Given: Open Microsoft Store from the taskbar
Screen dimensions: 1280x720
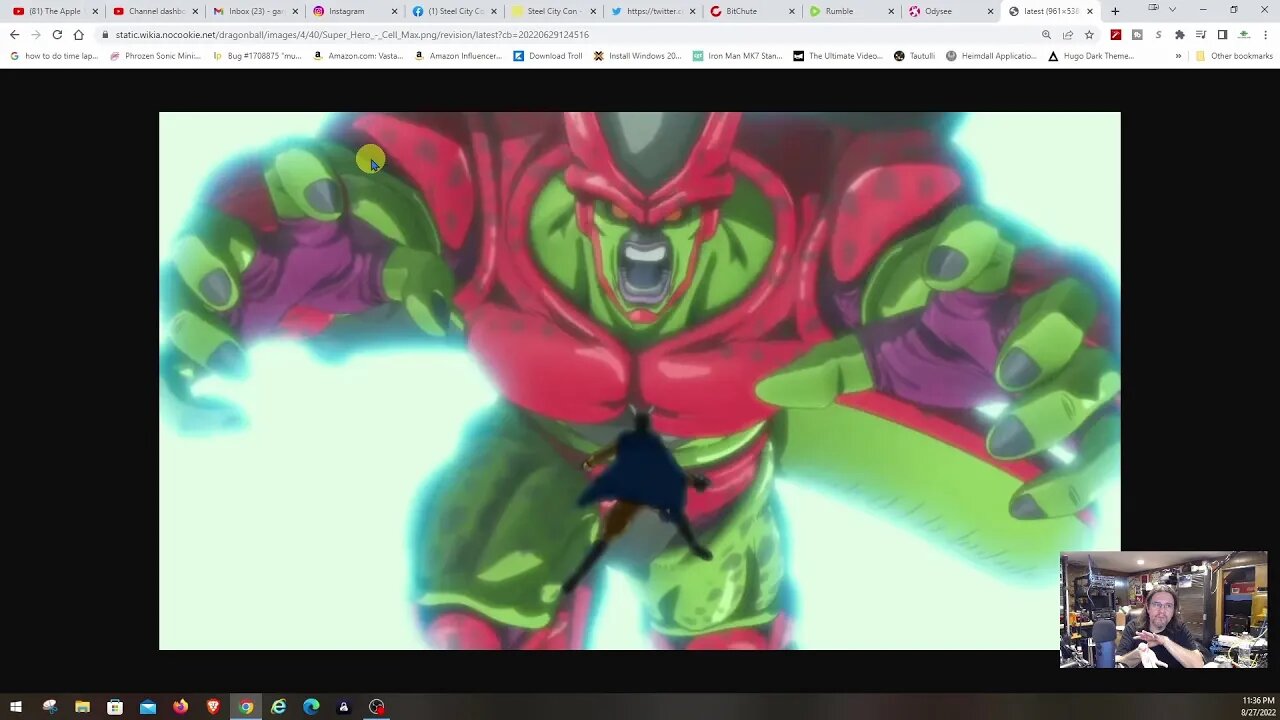Looking at the screenshot, I should click(x=115, y=707).
